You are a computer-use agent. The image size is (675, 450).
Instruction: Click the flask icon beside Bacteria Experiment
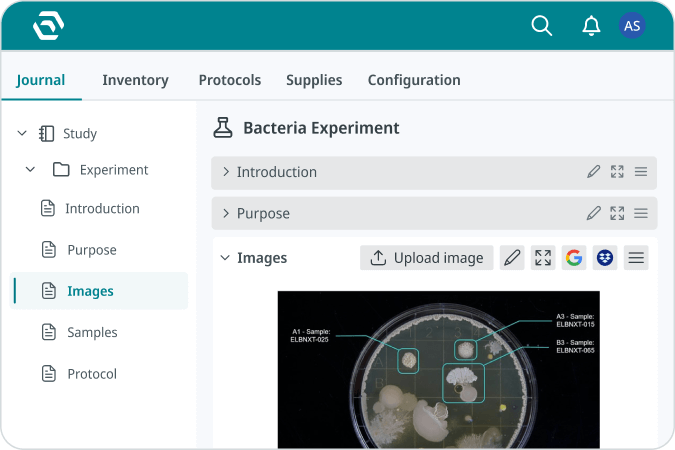pos(223,127)
